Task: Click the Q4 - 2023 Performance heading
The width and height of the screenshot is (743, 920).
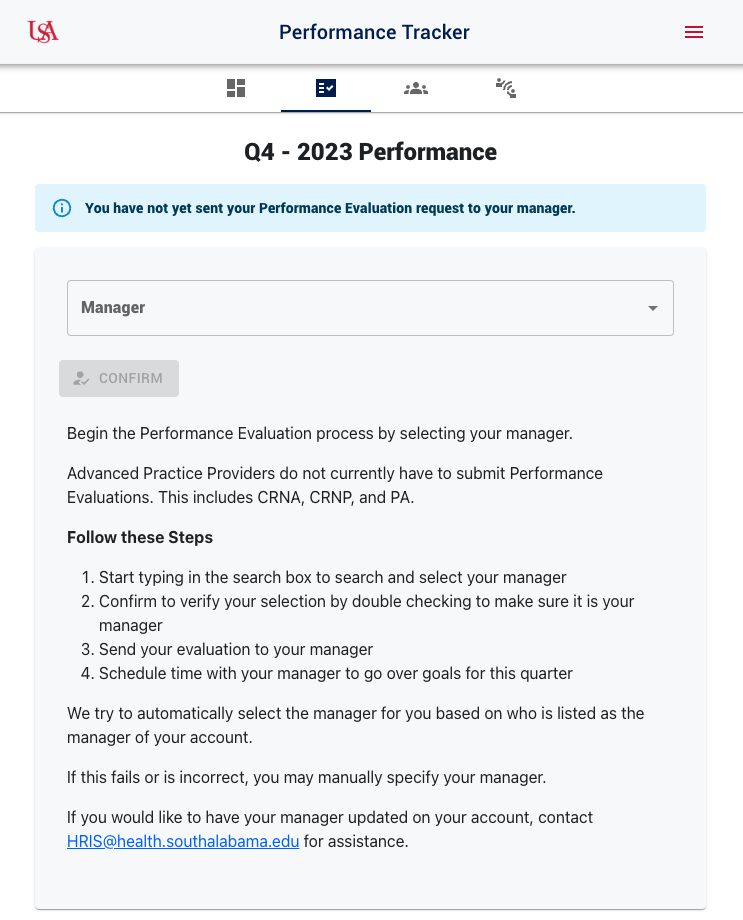Action: [371, 152]
